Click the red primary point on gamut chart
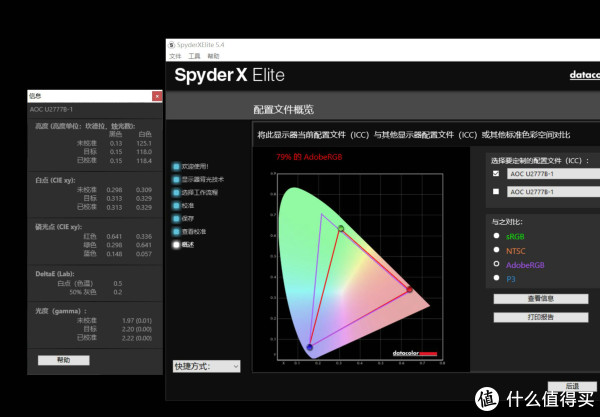Viewport: 600px width, 417px height. click(409, 289)
